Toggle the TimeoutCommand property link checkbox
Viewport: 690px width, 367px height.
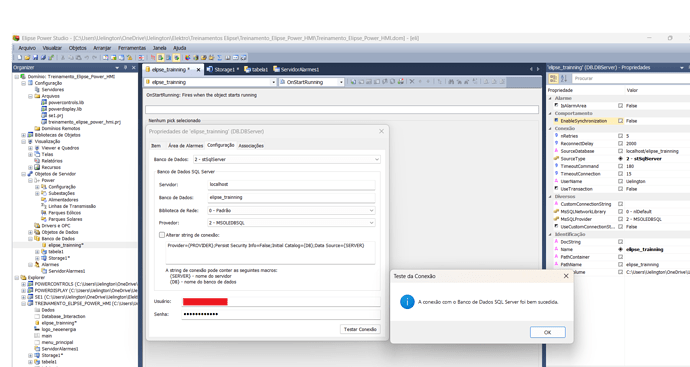[x=620, y=166]
